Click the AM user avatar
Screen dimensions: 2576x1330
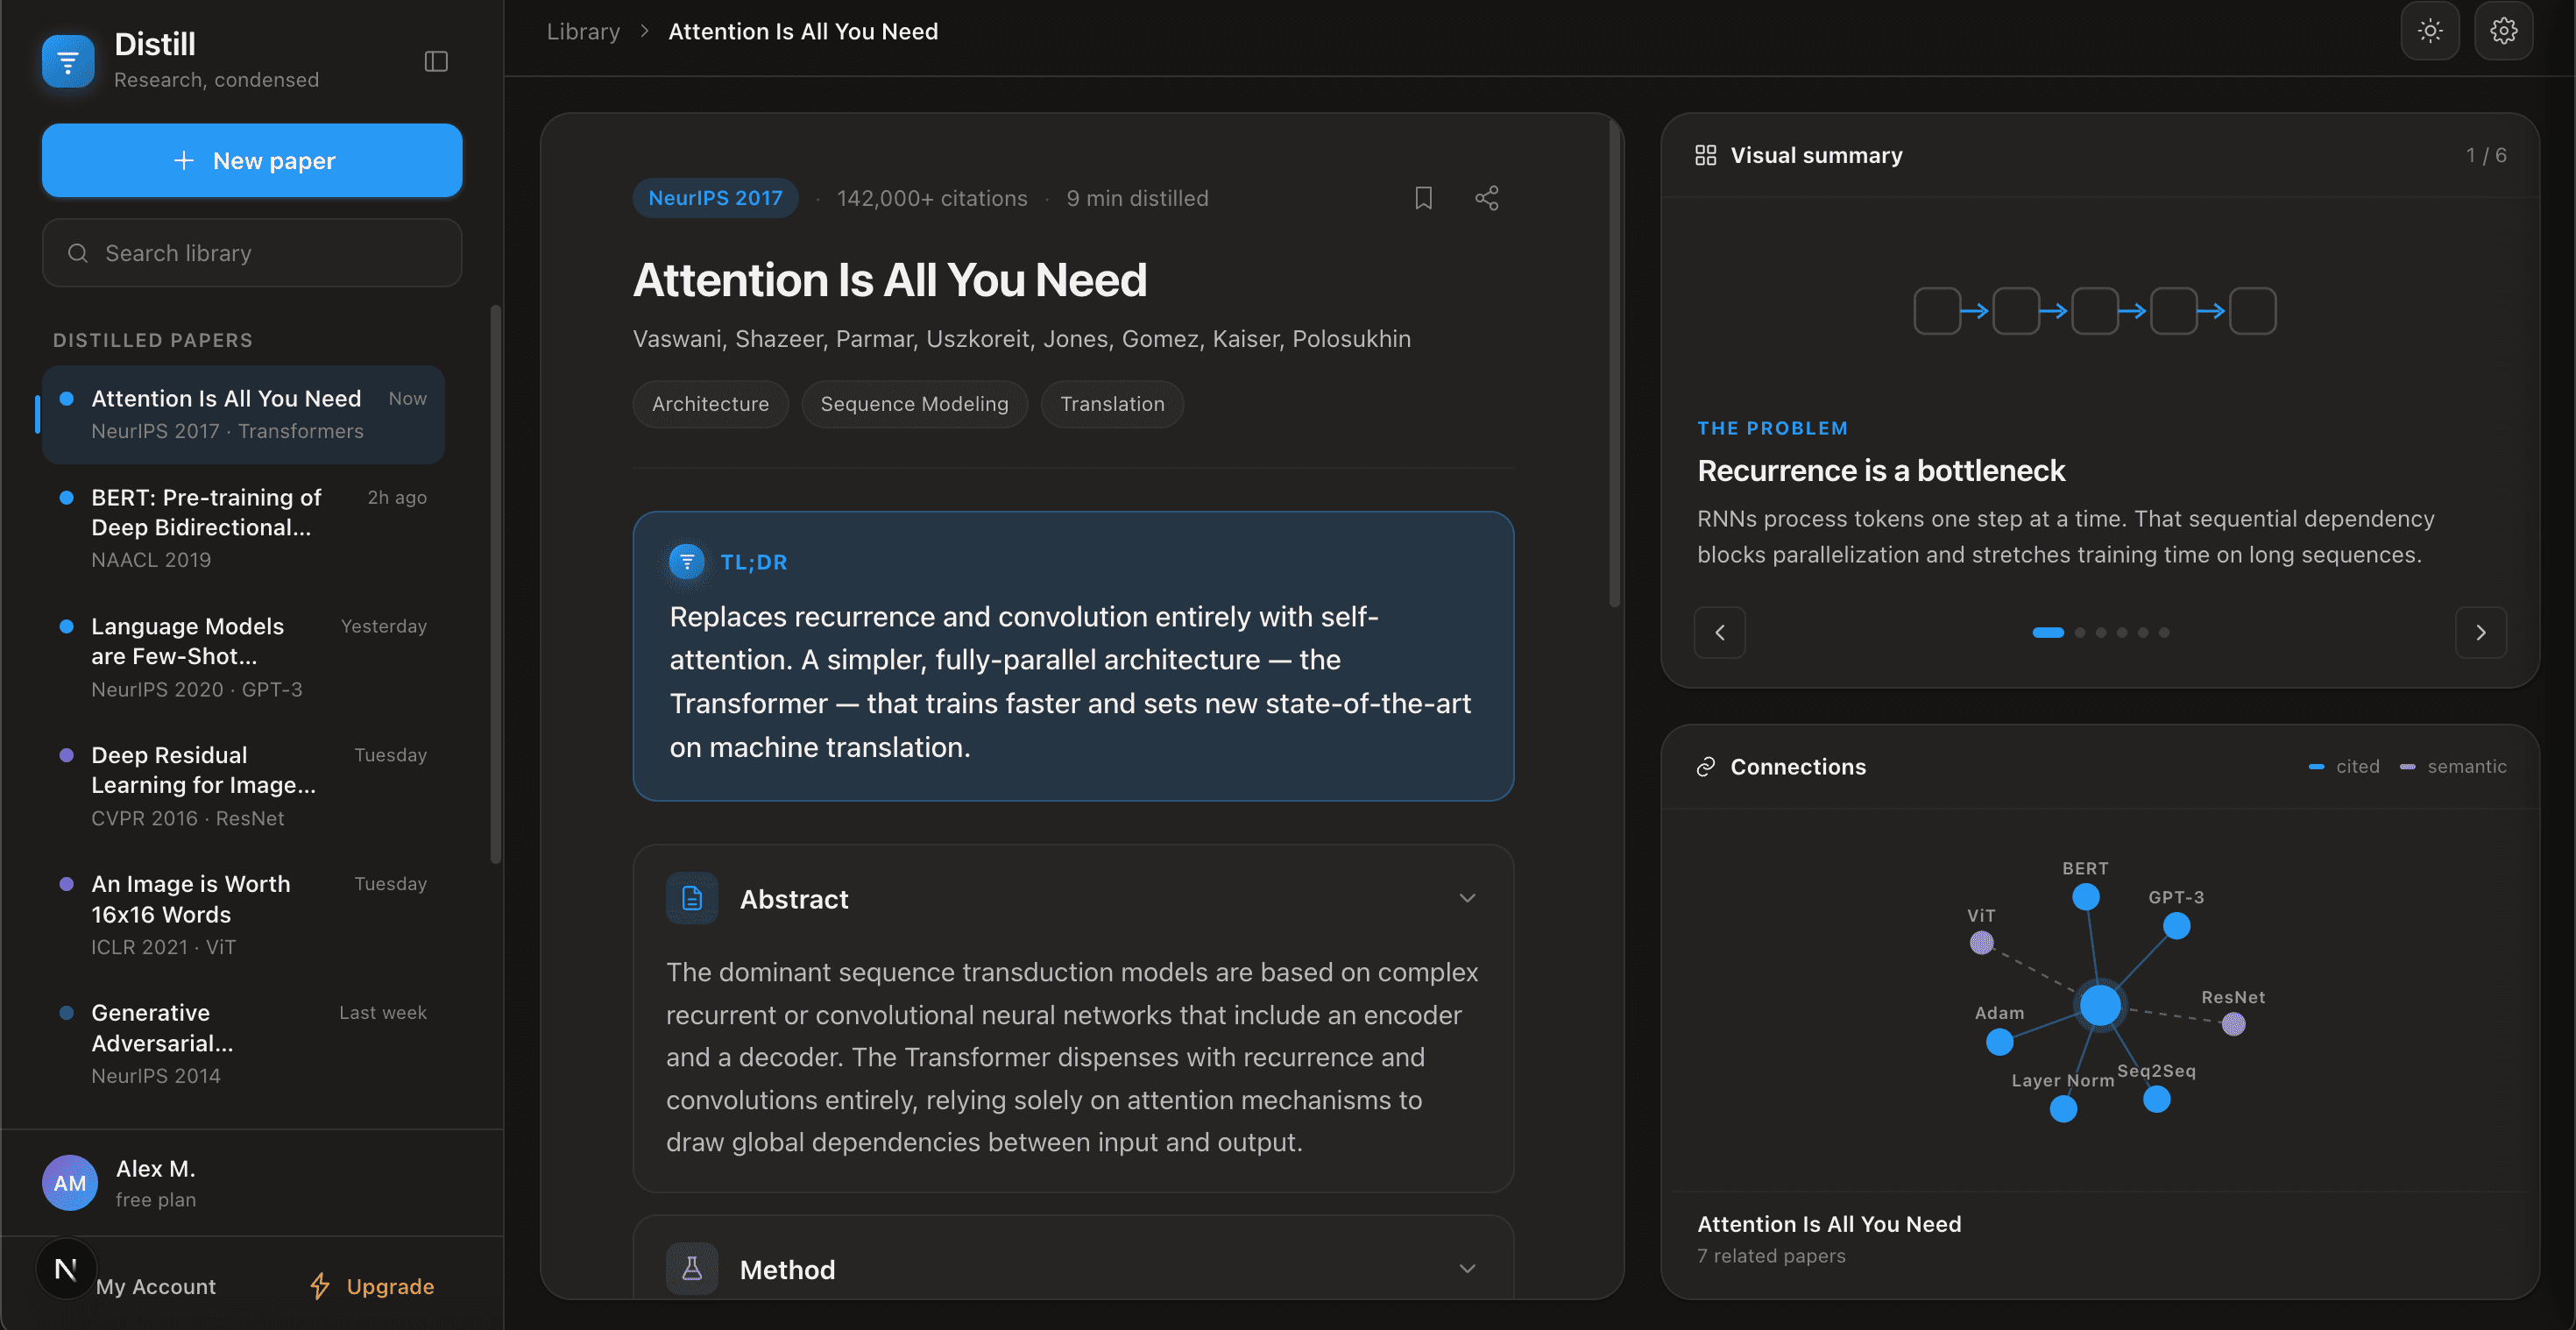[x=70, y=1183]
